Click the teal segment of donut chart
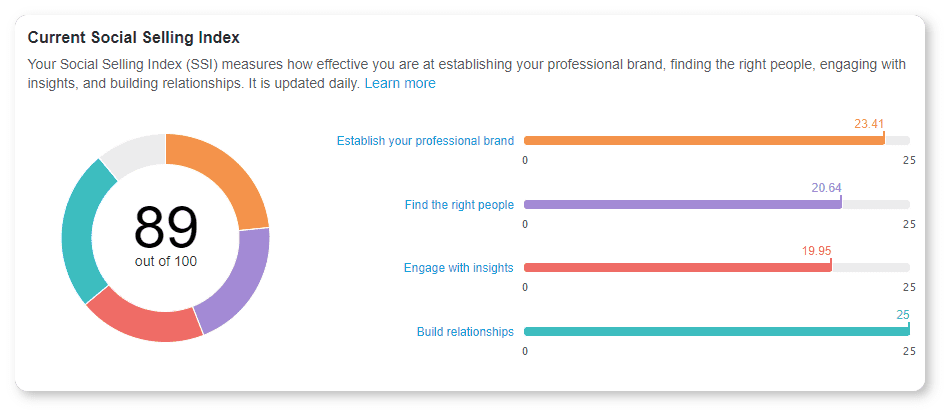Image resolution: width=950 pixels, height=416 pixels. click(80, 235)
